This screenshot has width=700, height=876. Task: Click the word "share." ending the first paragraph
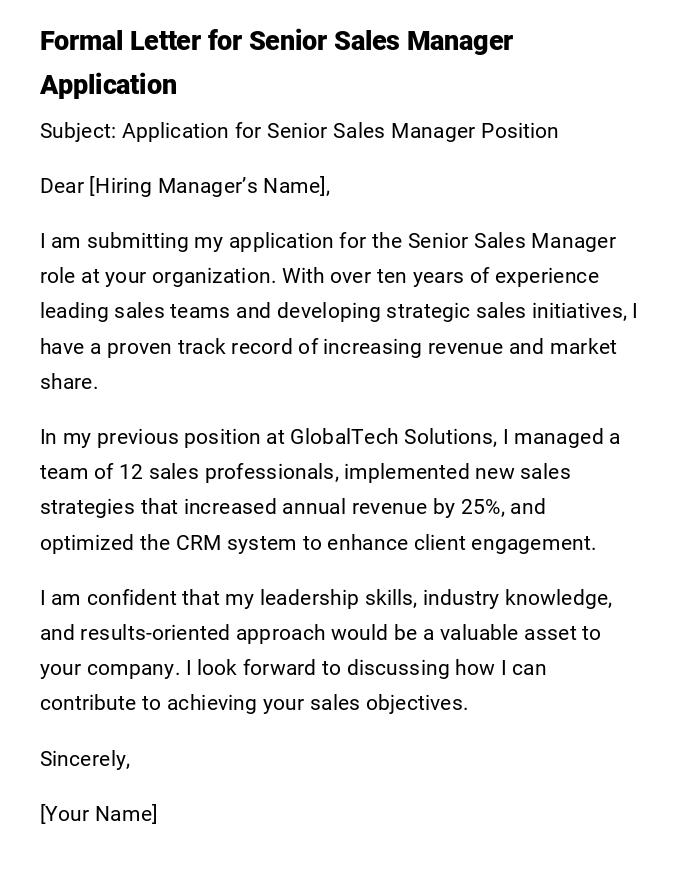69,382
